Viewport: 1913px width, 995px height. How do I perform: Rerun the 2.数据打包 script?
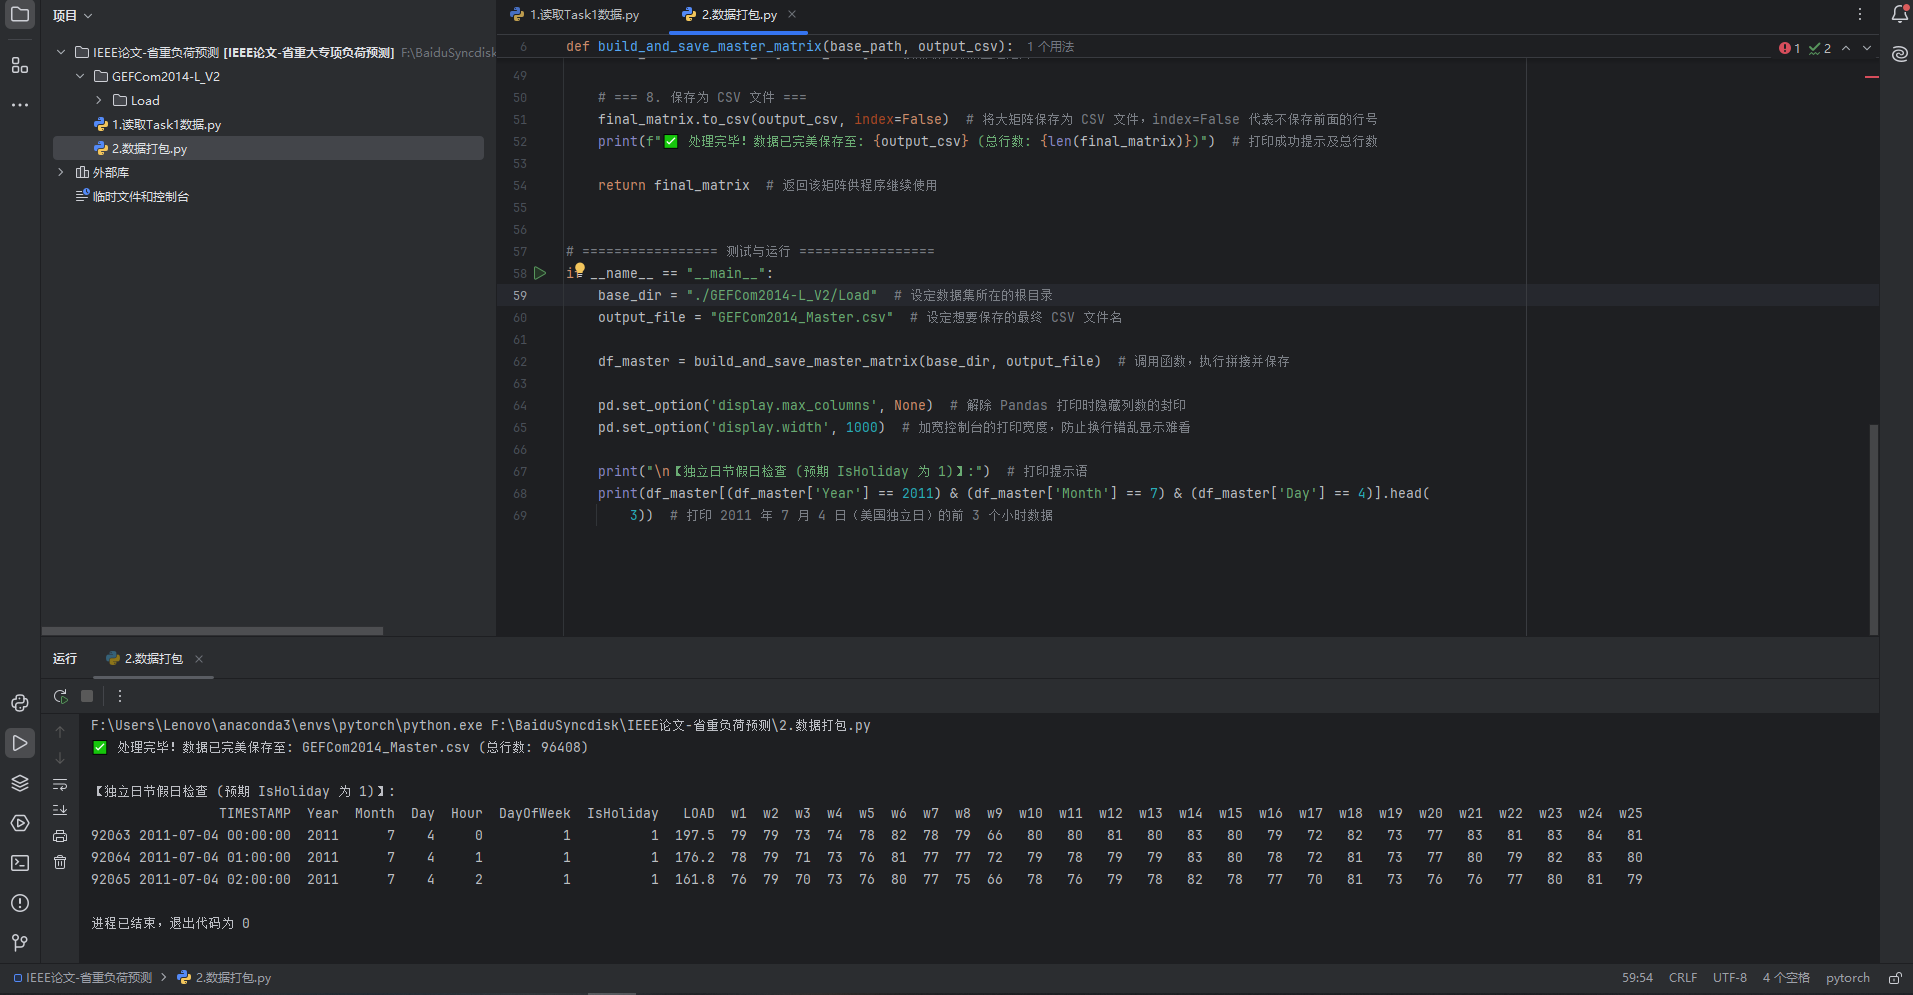(x=60, y=696)
